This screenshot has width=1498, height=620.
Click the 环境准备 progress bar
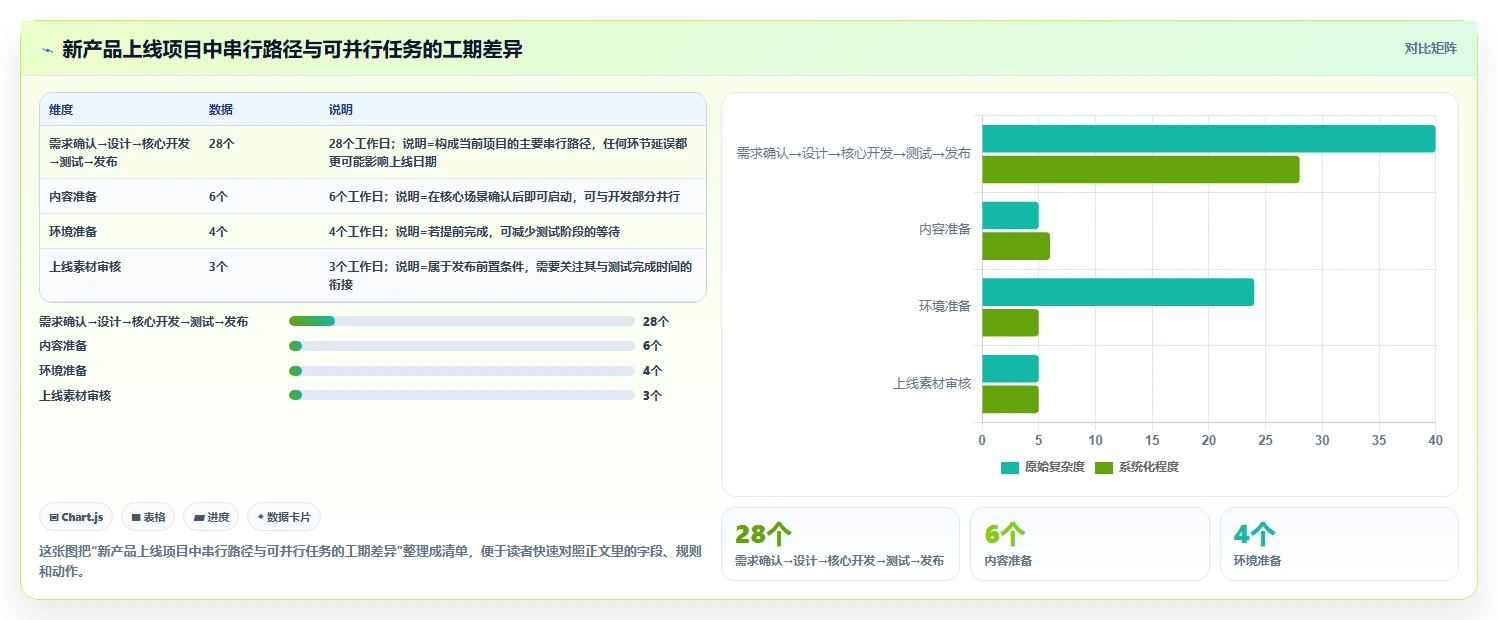coord(461,371)
